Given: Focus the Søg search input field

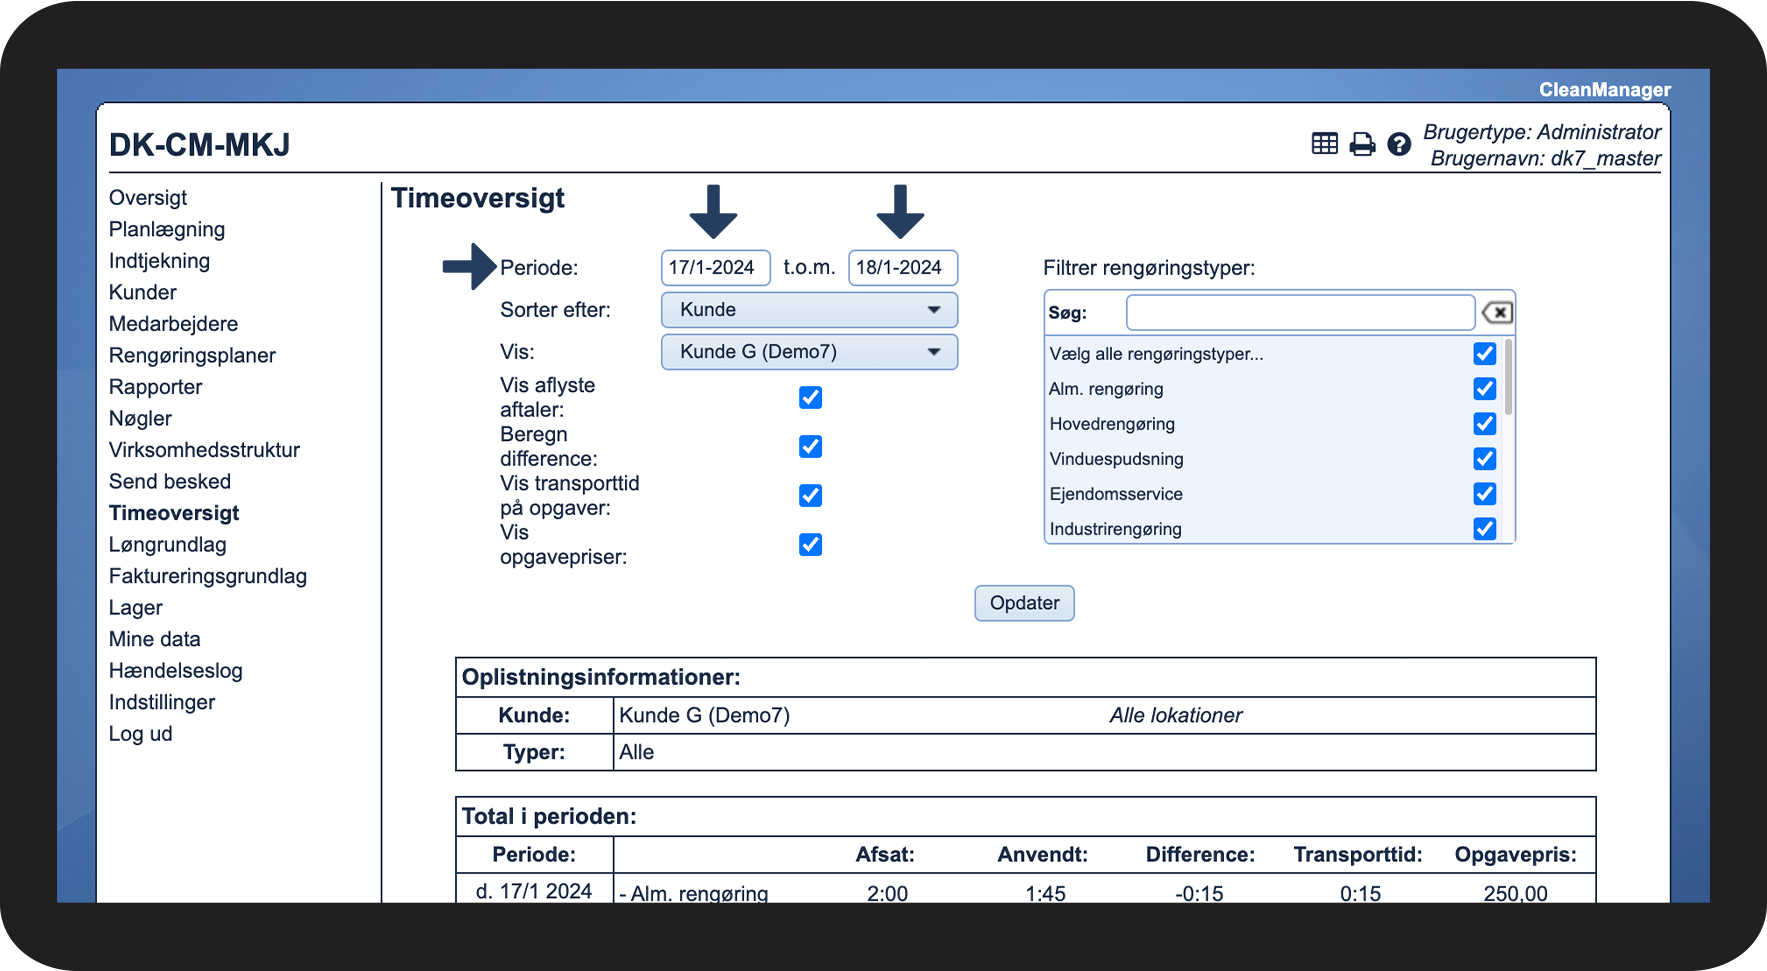Looking at the screenshot, I should 1300,313.
